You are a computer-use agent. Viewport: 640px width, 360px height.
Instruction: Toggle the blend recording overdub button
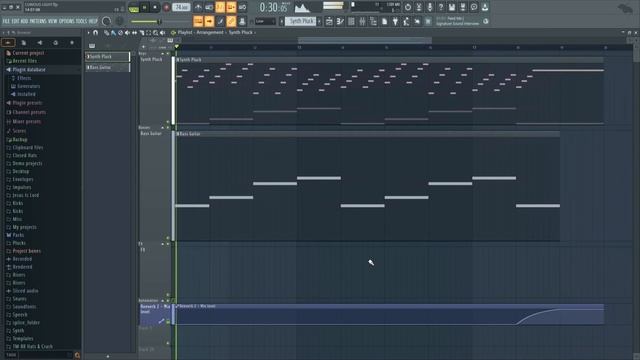pos(231,7)
